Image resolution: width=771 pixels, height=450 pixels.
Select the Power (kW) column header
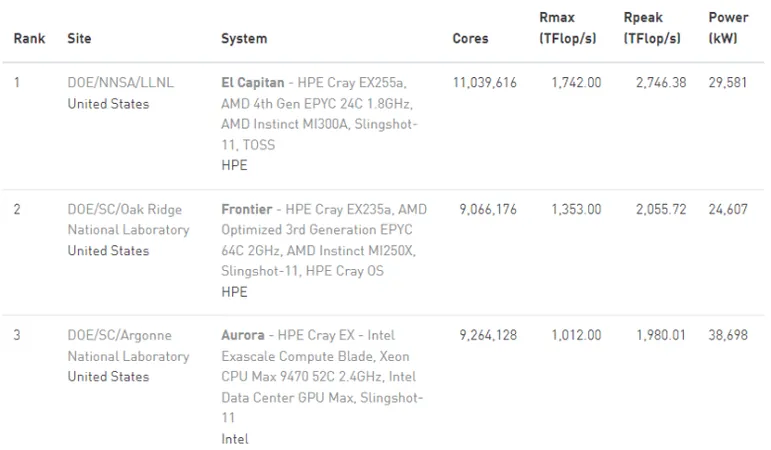728,28
